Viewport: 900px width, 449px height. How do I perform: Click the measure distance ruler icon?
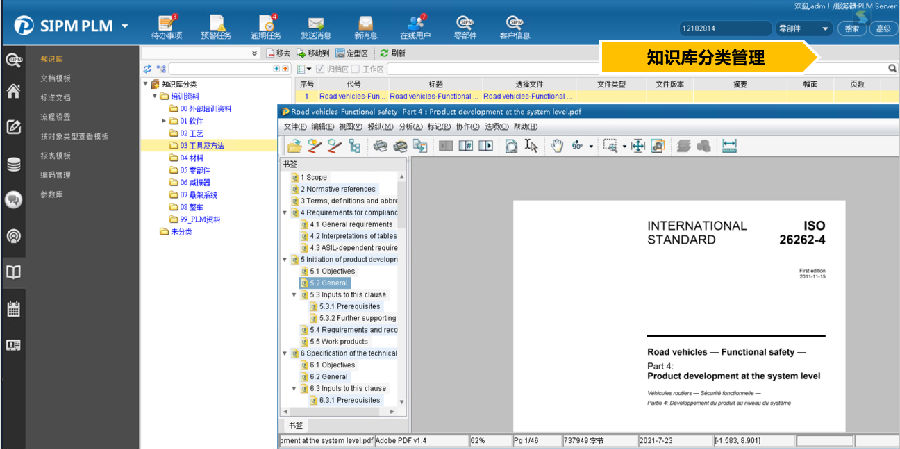(729, 146)
